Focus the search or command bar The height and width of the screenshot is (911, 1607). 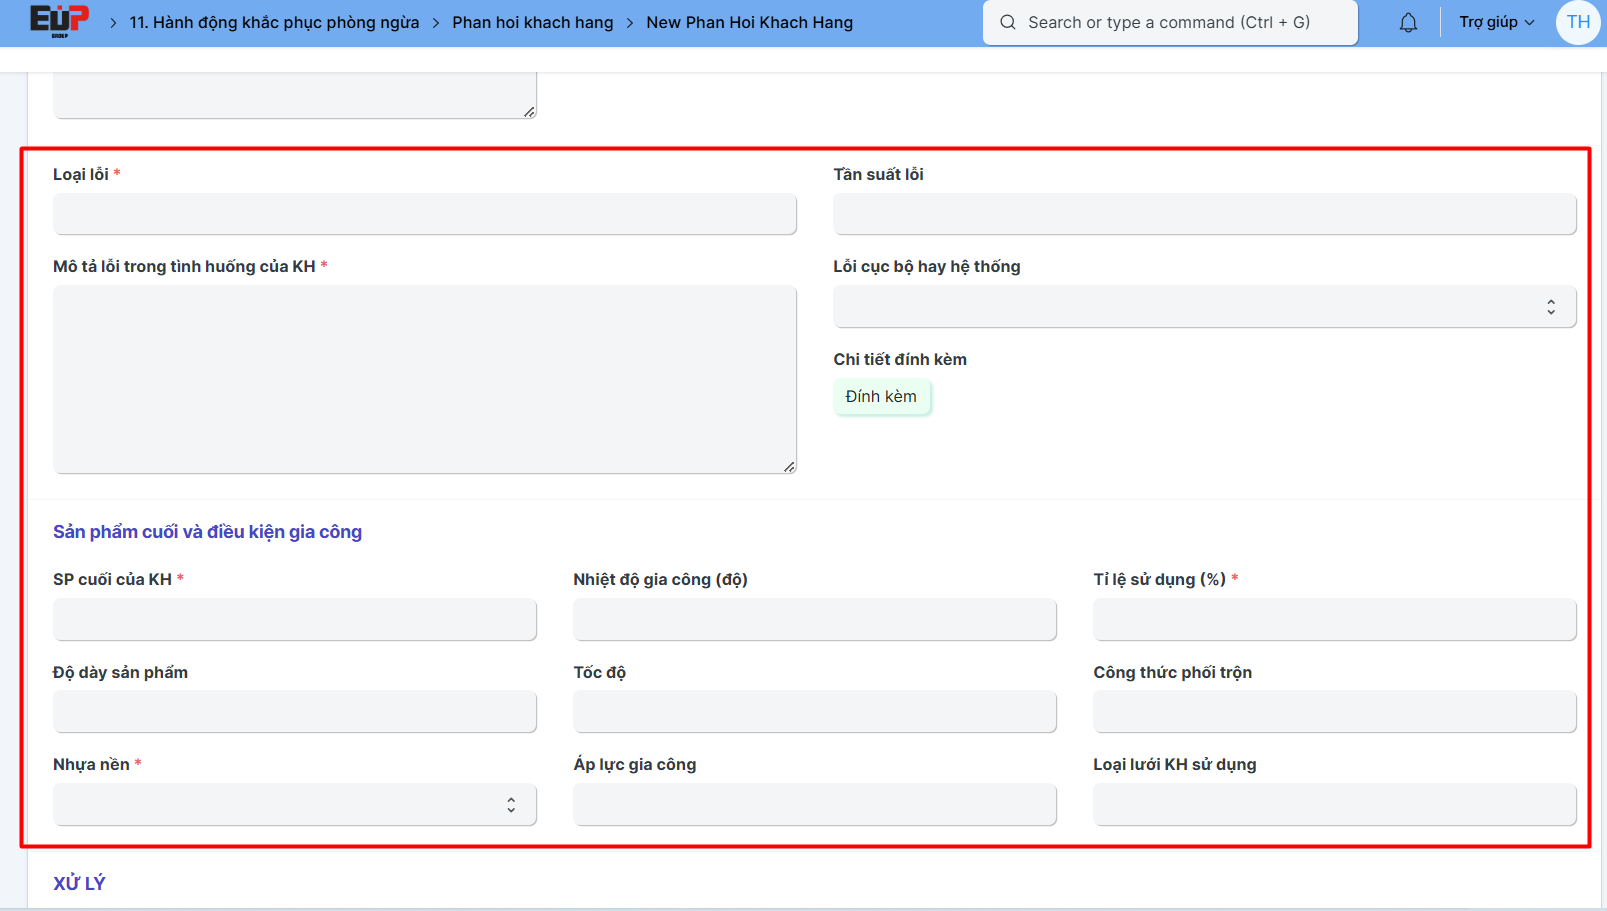click(x=1168, y=22)
